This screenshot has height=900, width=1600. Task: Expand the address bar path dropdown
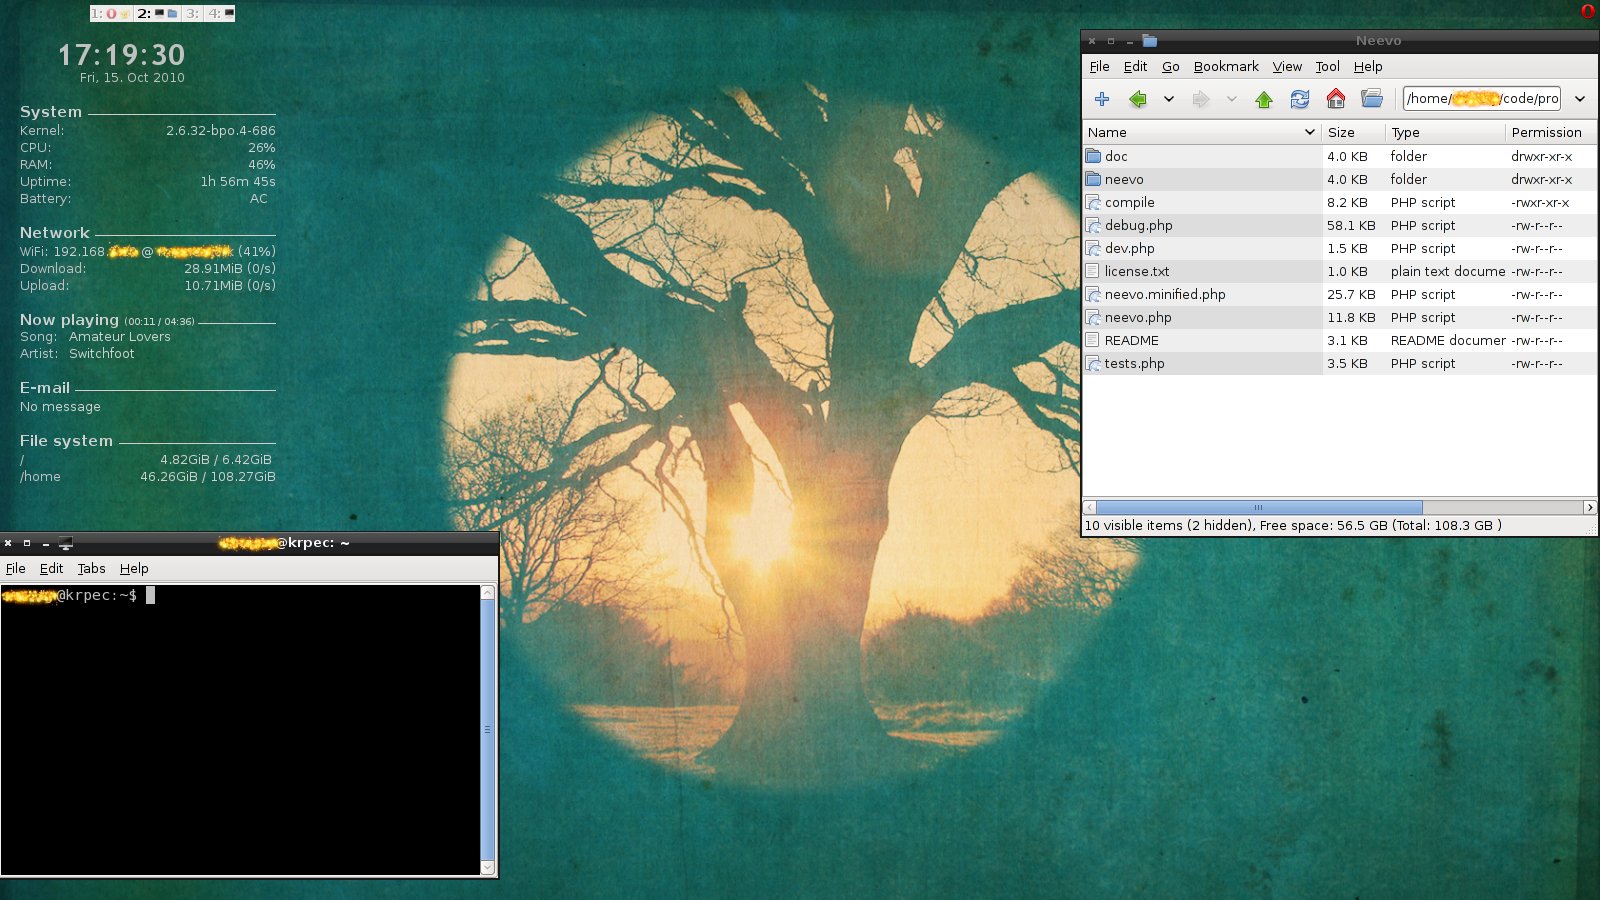(1580, 99)
